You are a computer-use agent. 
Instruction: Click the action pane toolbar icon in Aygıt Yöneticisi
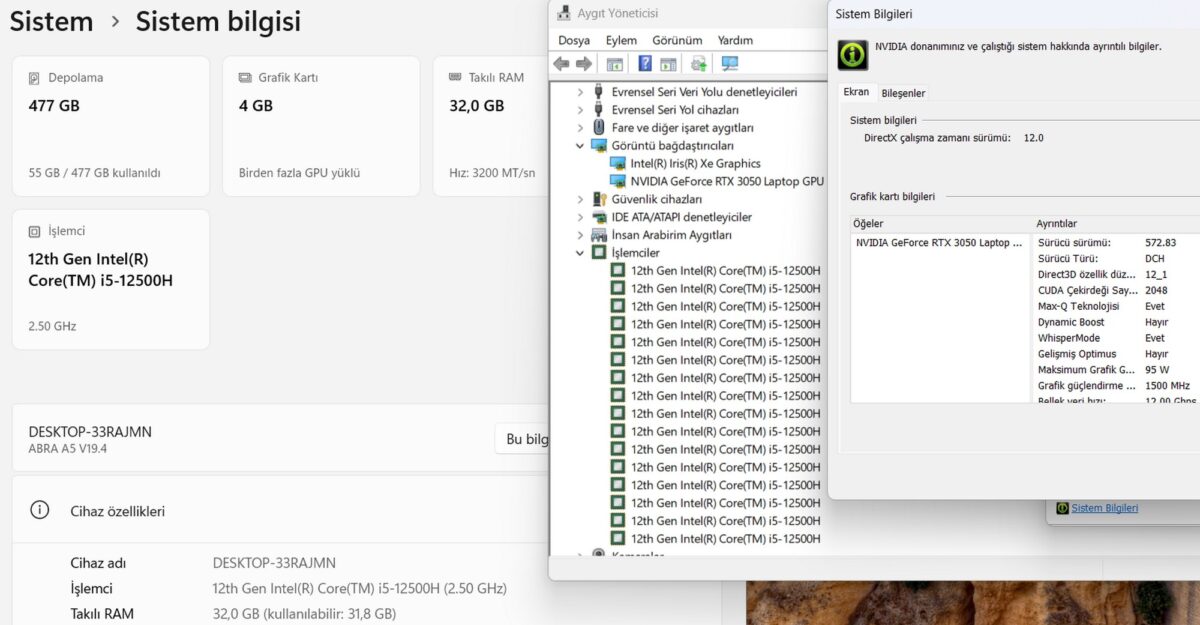pyautogui.click(x=668, y=64)
